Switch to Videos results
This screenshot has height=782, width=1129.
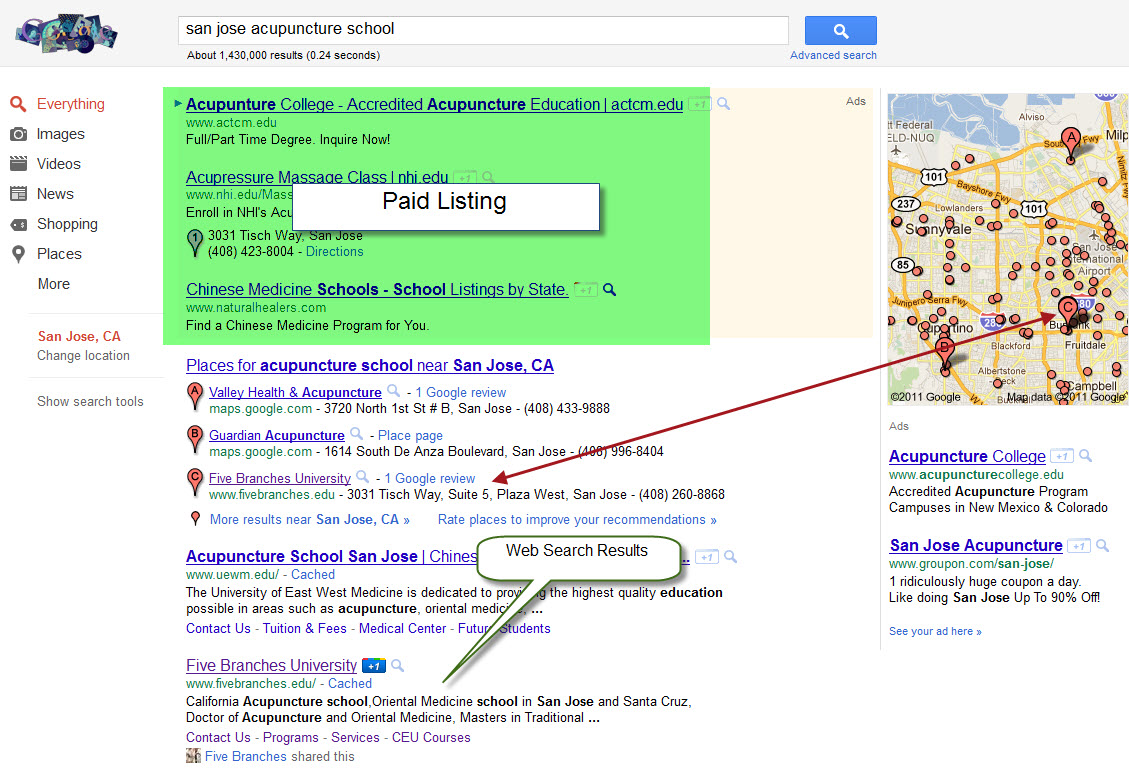pos(58,164)
